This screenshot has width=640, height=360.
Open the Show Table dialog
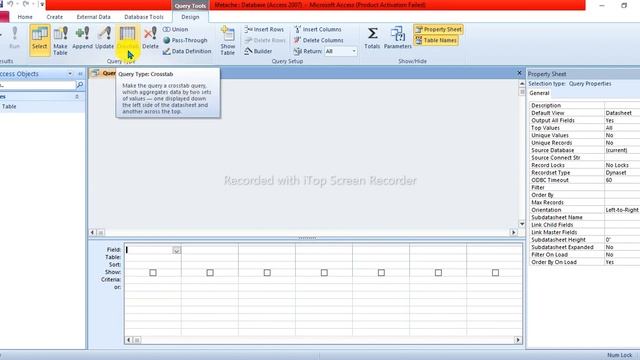click(227, 40)
